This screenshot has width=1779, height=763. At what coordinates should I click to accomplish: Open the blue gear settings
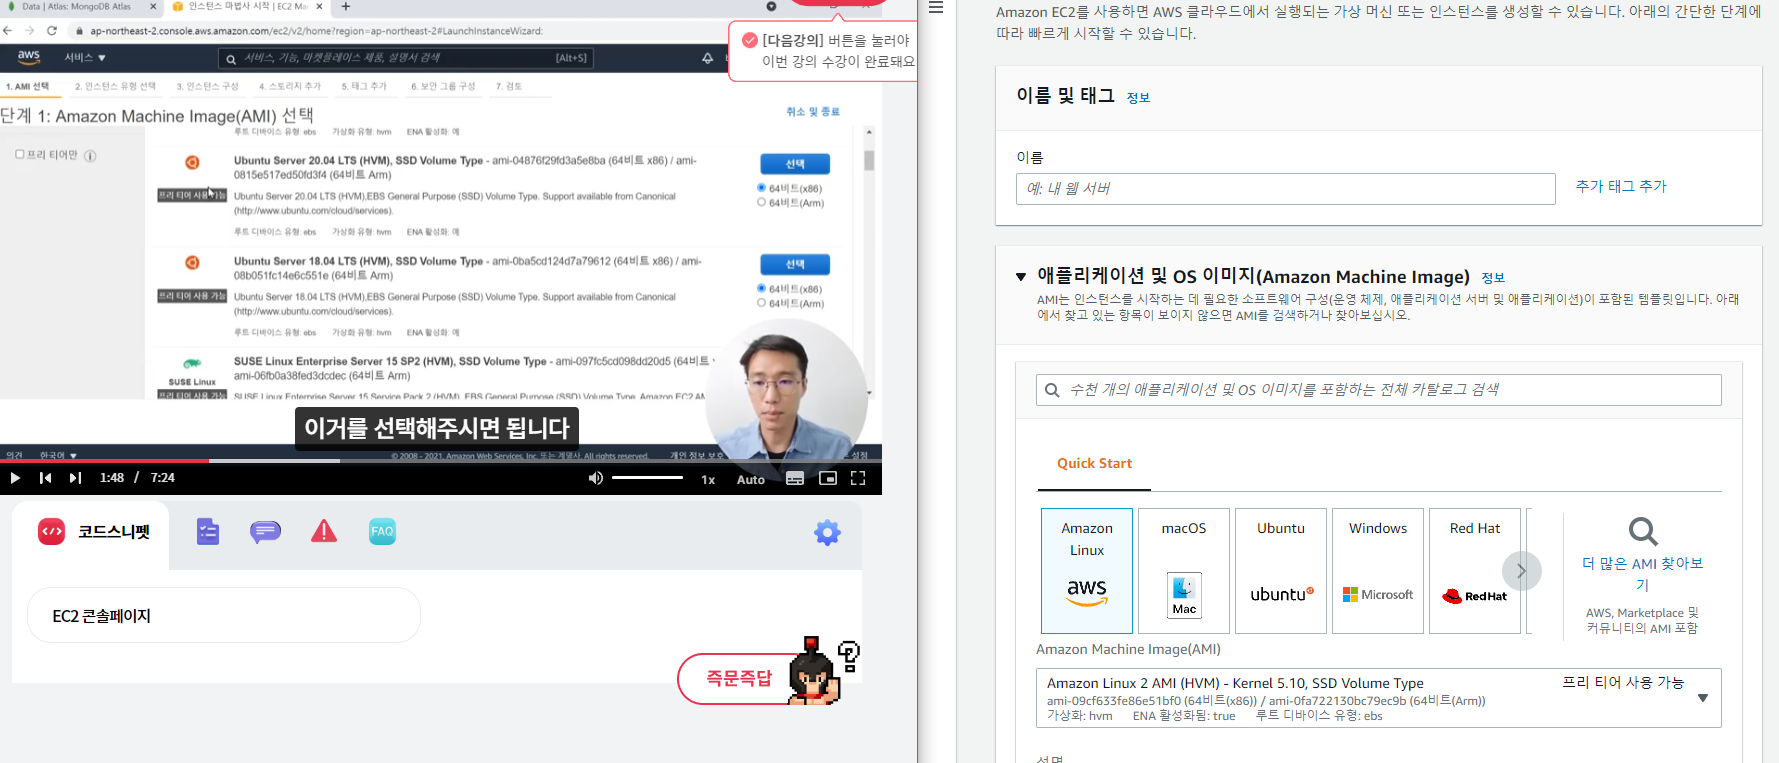pos(827,533)
